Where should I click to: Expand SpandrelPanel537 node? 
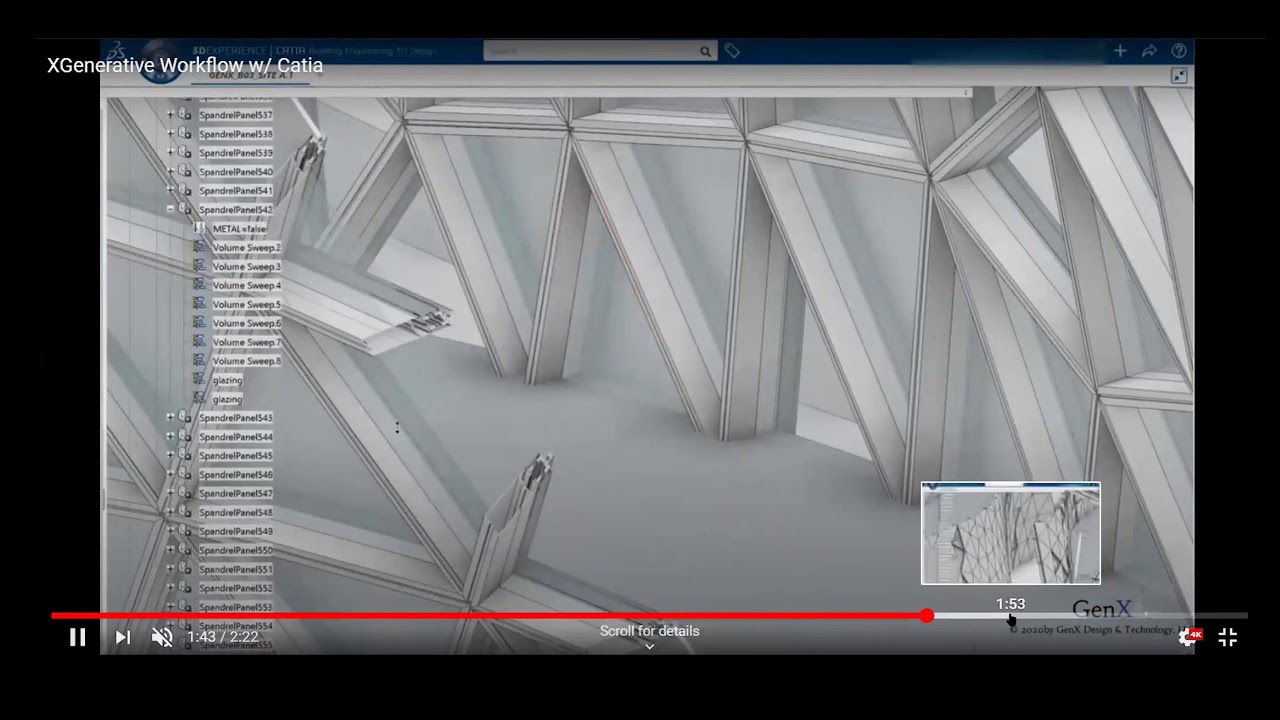[170, 115]
